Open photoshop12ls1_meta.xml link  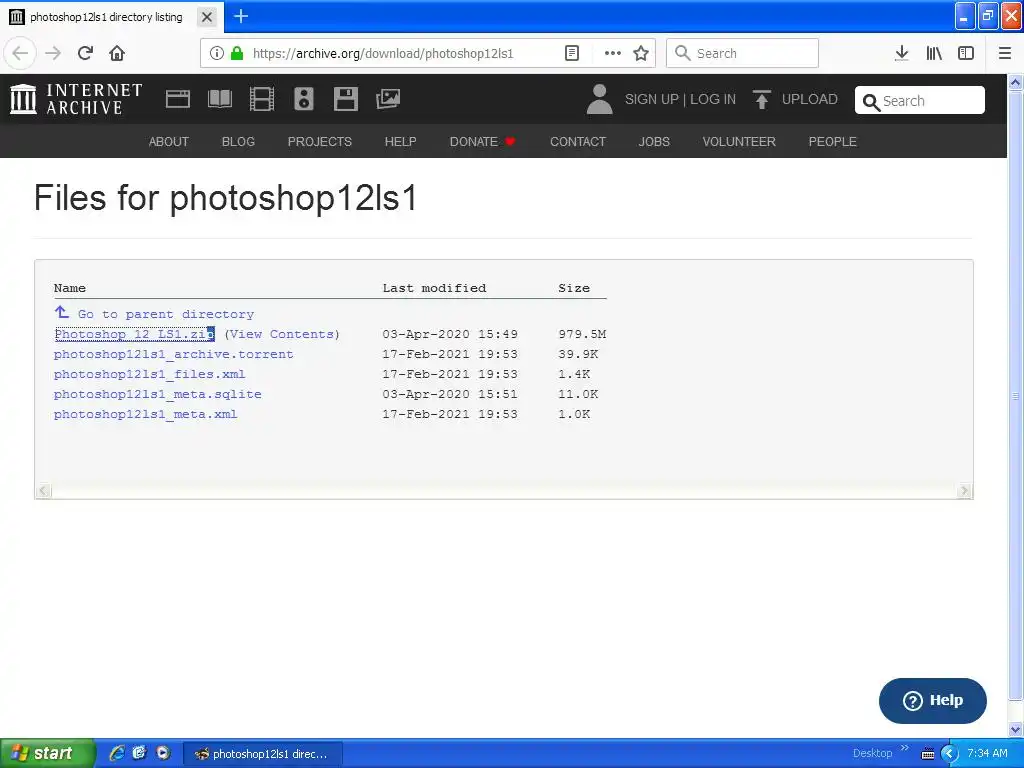(x=145, y=414)
